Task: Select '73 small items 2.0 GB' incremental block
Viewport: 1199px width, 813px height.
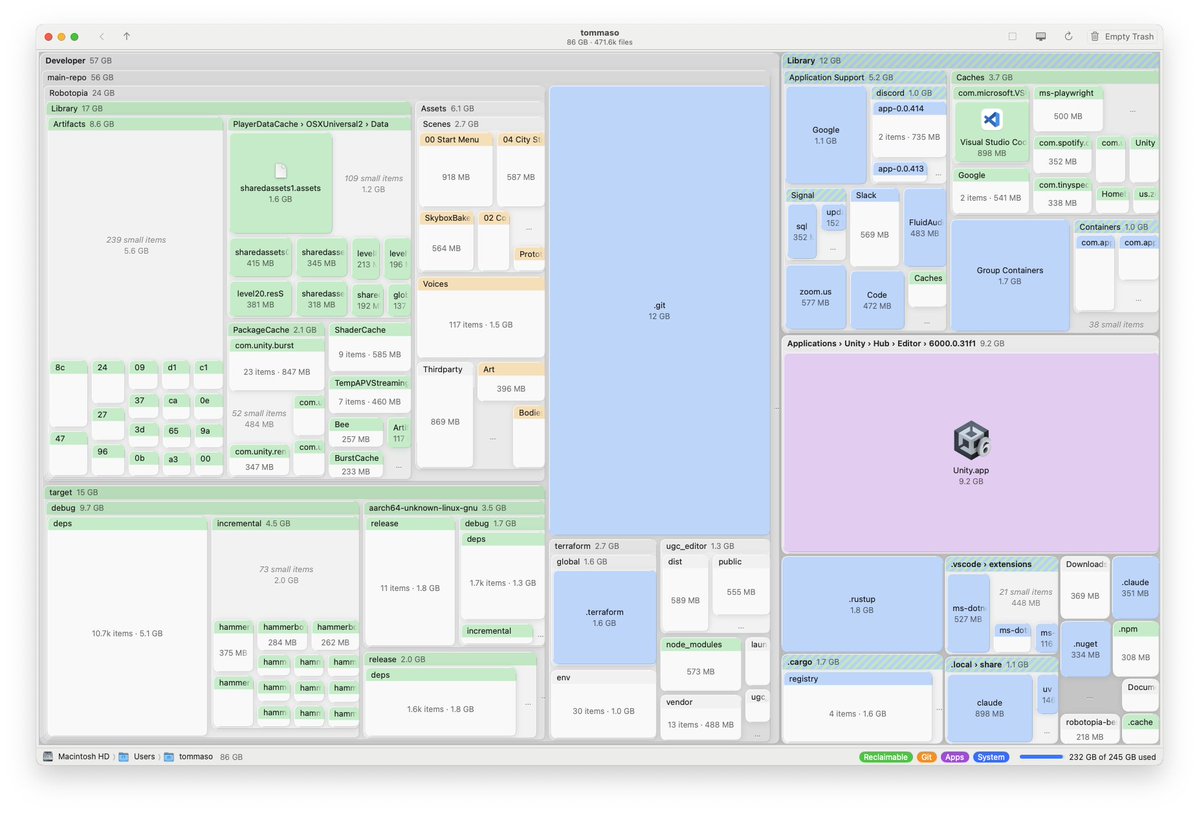Action: click(x=285, y=574)
